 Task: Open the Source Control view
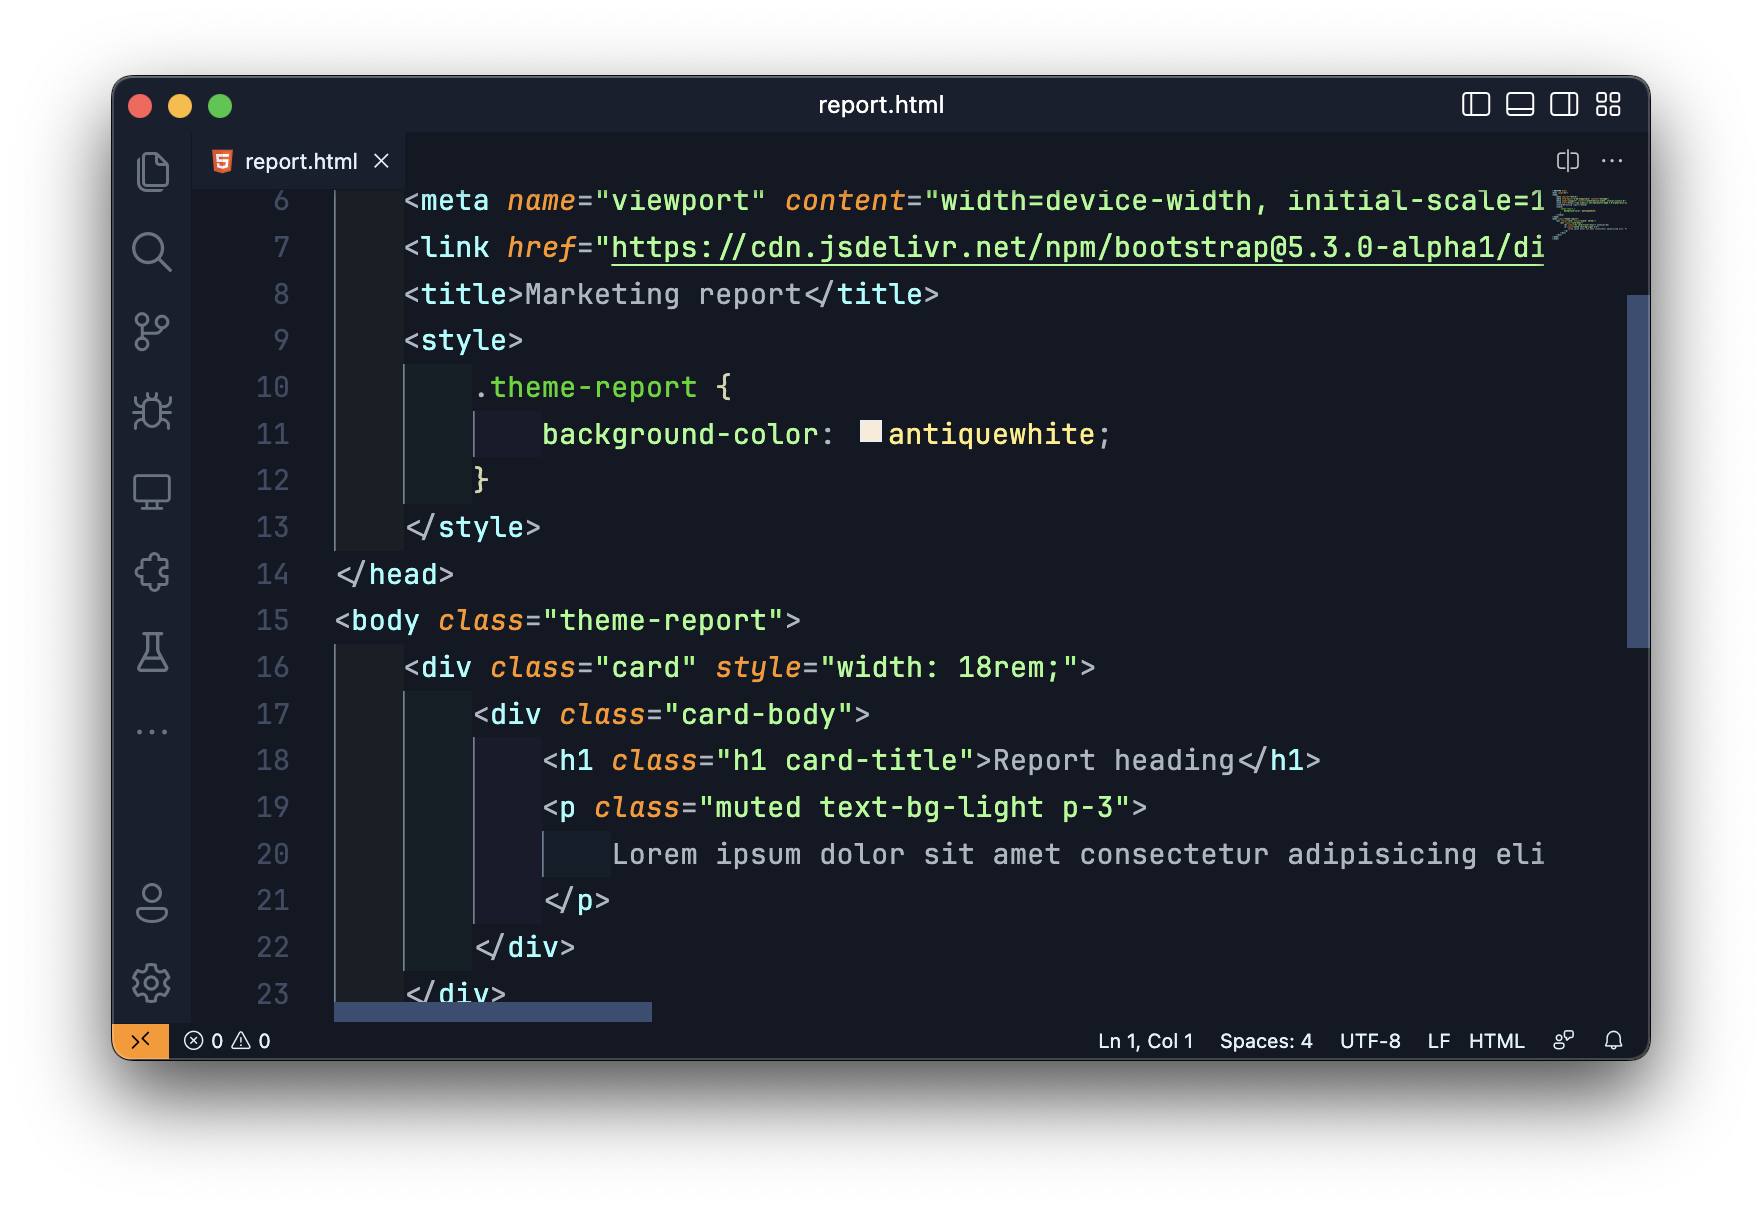[152, 332]
